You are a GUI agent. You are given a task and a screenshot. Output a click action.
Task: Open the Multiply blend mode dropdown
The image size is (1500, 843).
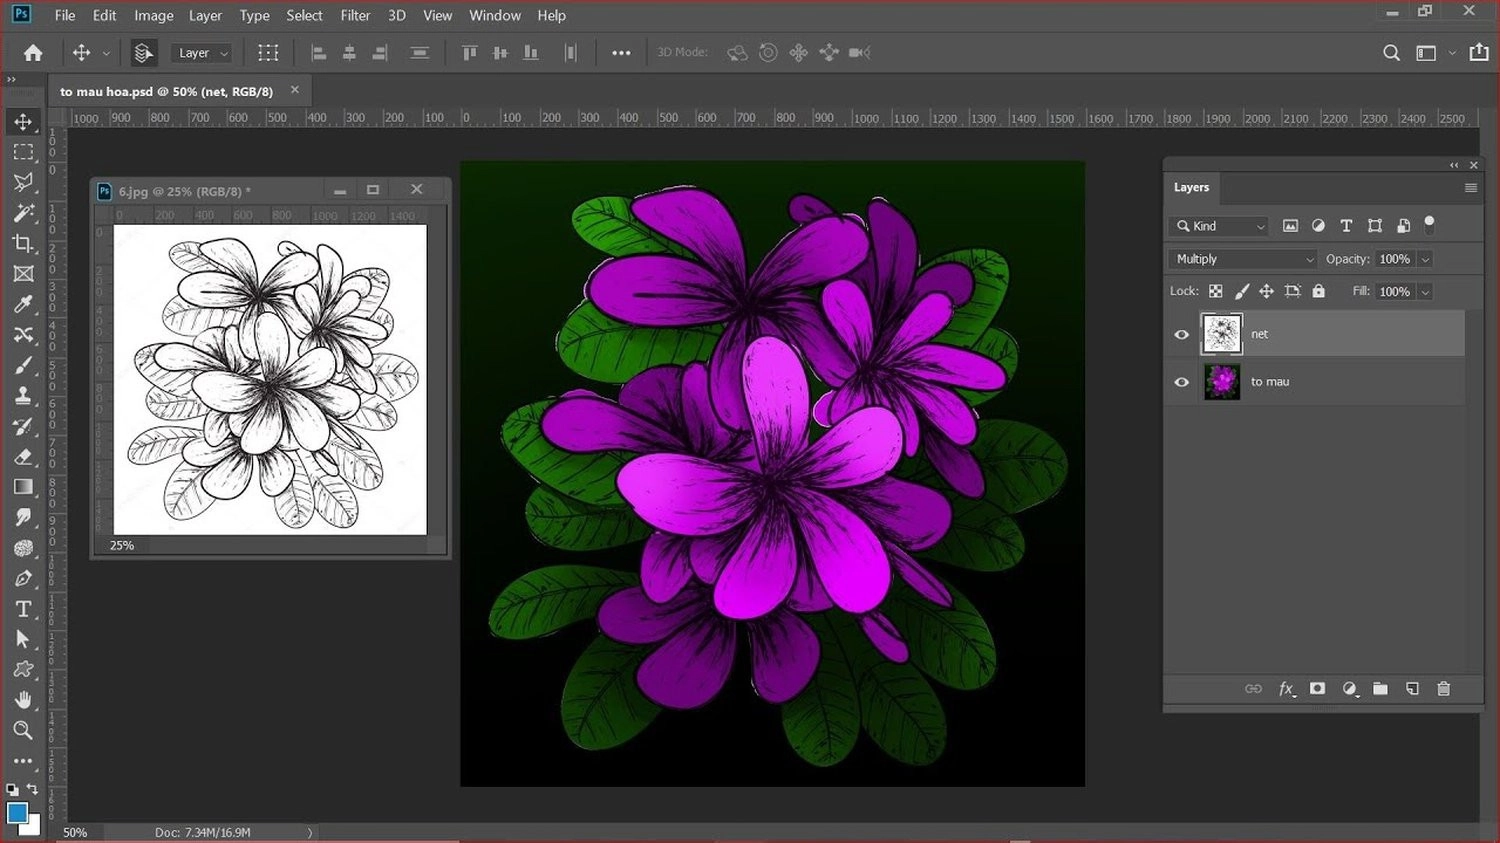pos(1243,259)
